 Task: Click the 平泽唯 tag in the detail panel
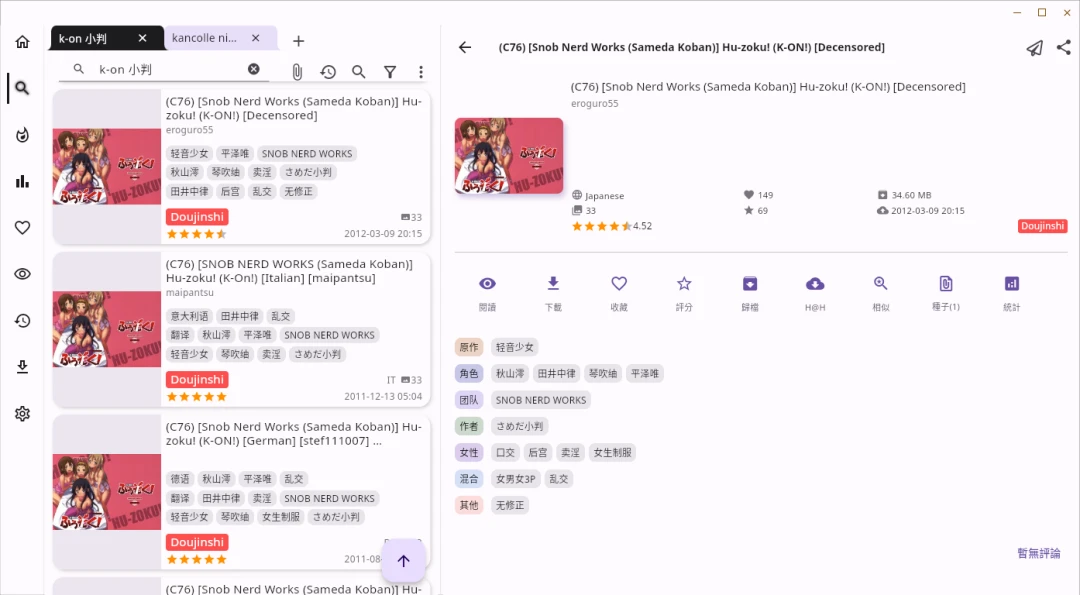pyautogui.click(x=645, y=373)
